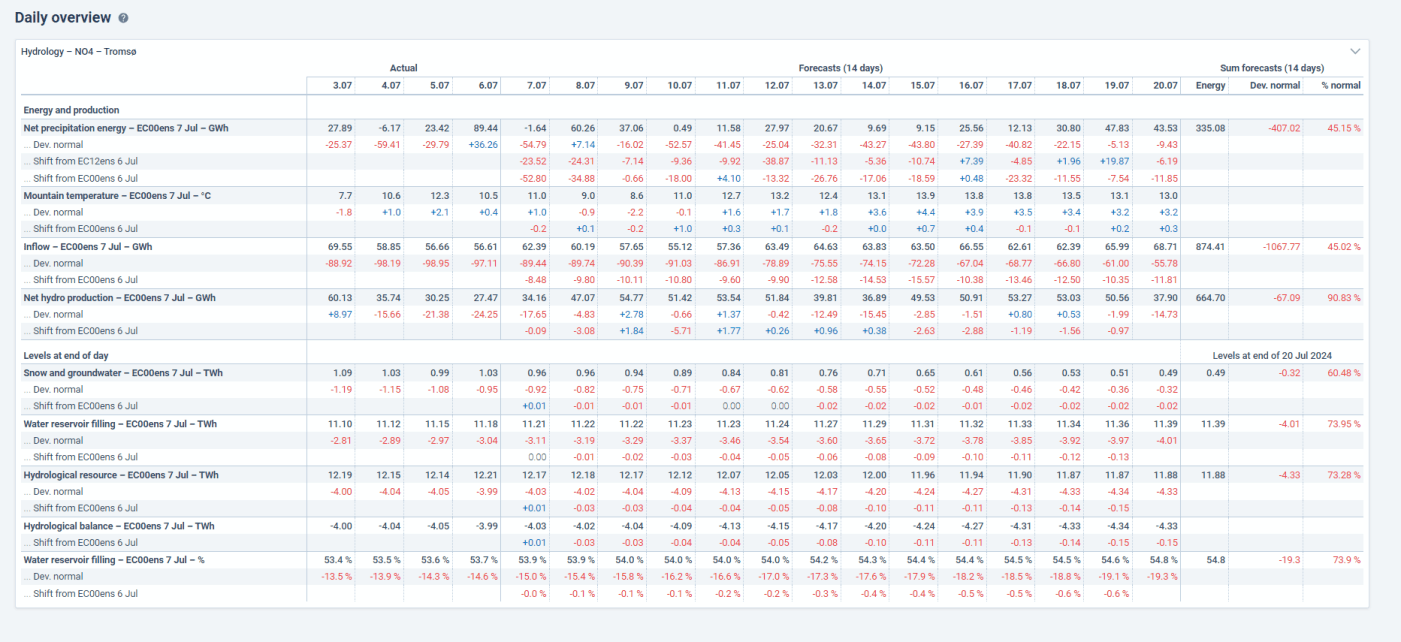
Task: Click the Mountain temperature row label
Action: pyautogui.click(x=117, y=196)
